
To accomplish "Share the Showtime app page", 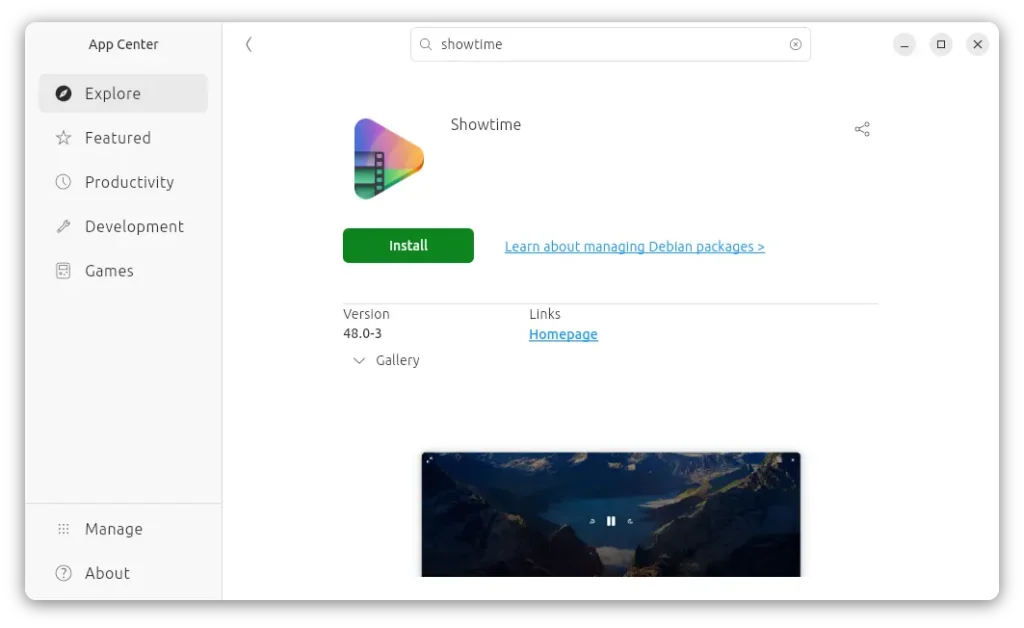I will point(862,128).
